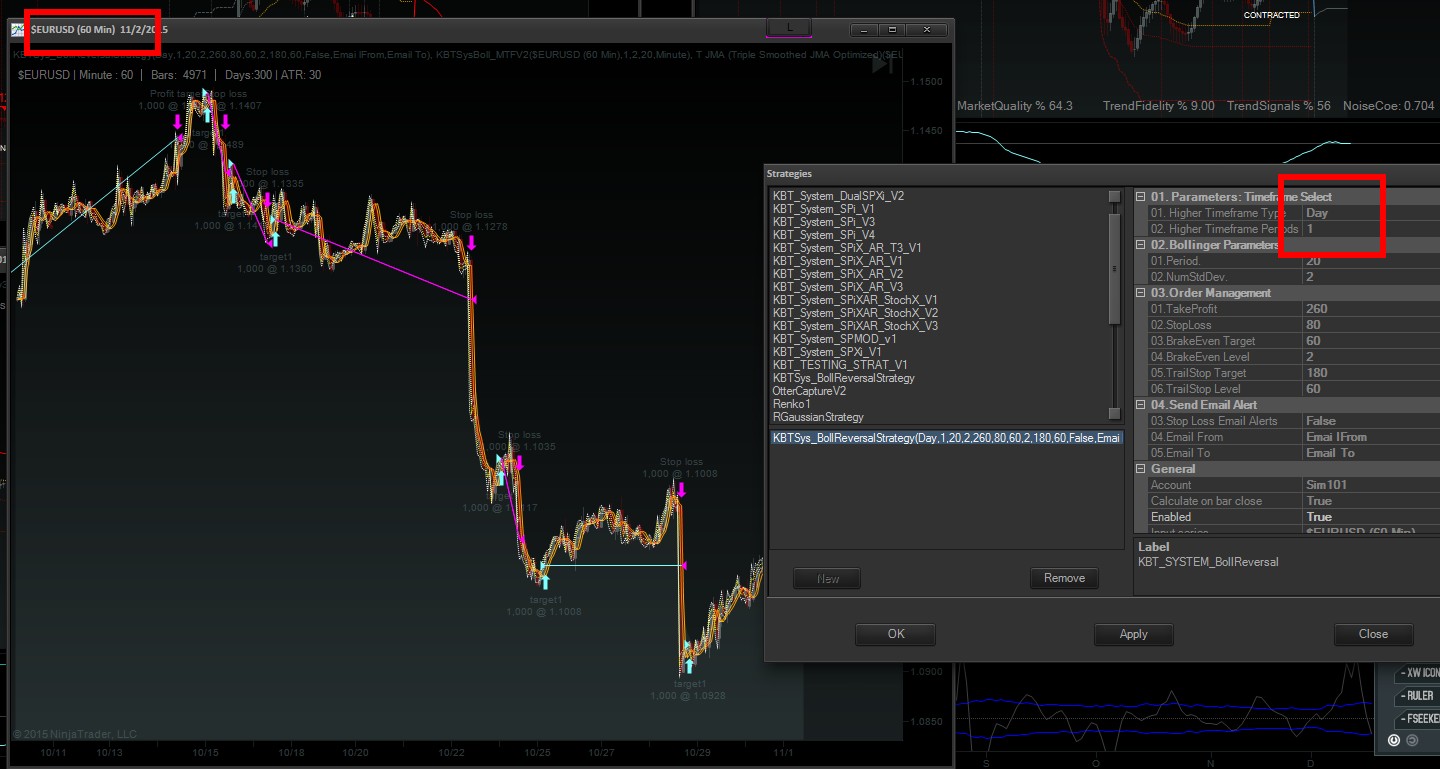Screen dimensions: 1440x769
Task: Collapse the 02.Bollinger Parameters section
Action: 1141,245
